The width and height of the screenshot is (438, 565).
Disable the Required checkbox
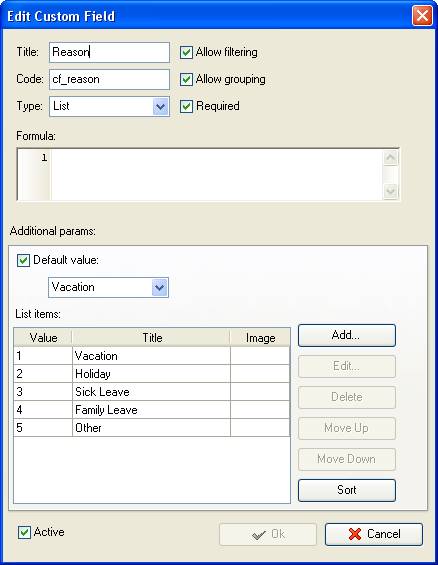click(186, 106)
